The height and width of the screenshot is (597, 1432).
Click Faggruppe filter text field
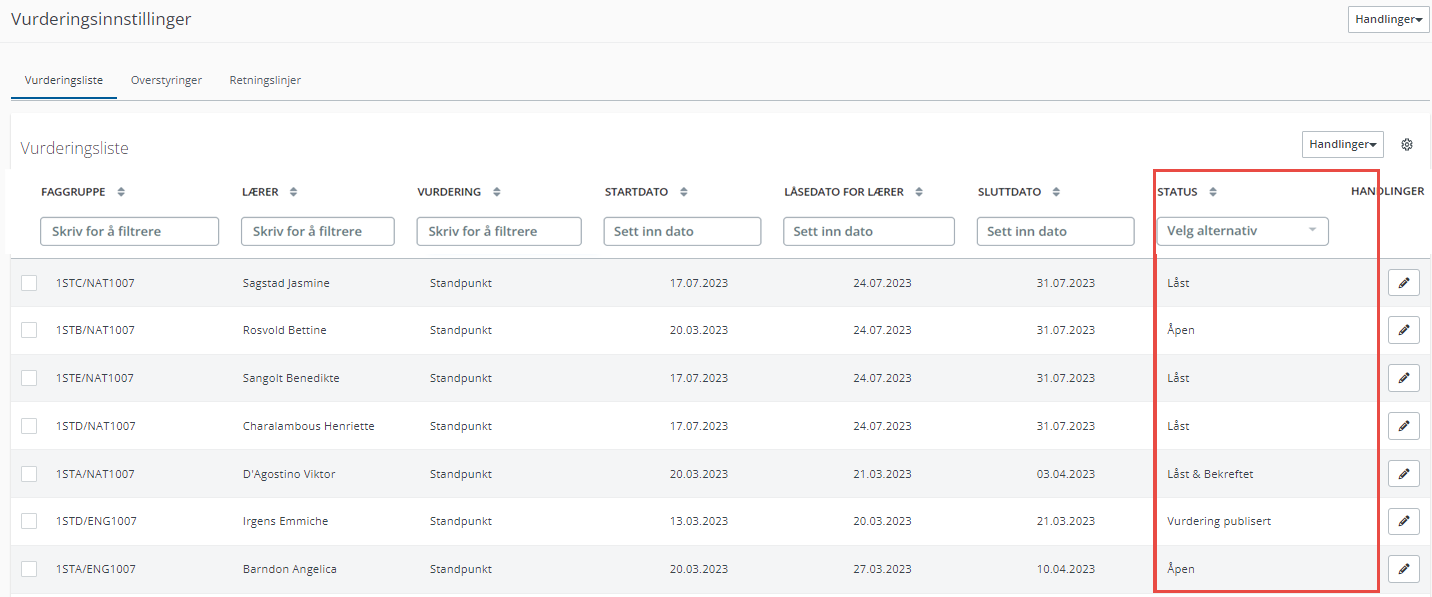pos(129,231)
